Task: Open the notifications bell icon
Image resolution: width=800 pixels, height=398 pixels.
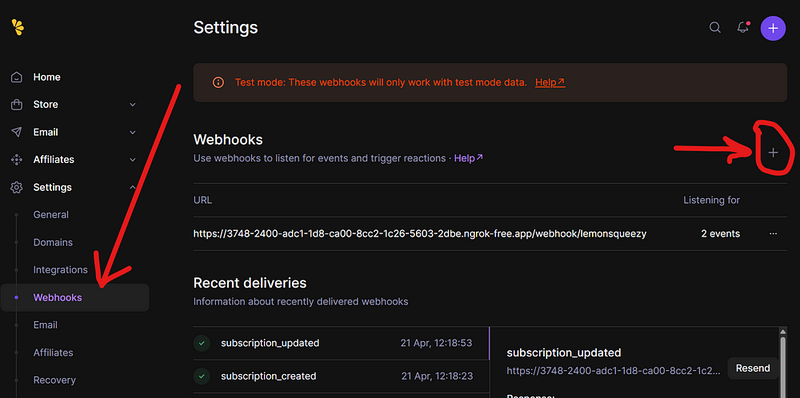Action: (743, 28)
